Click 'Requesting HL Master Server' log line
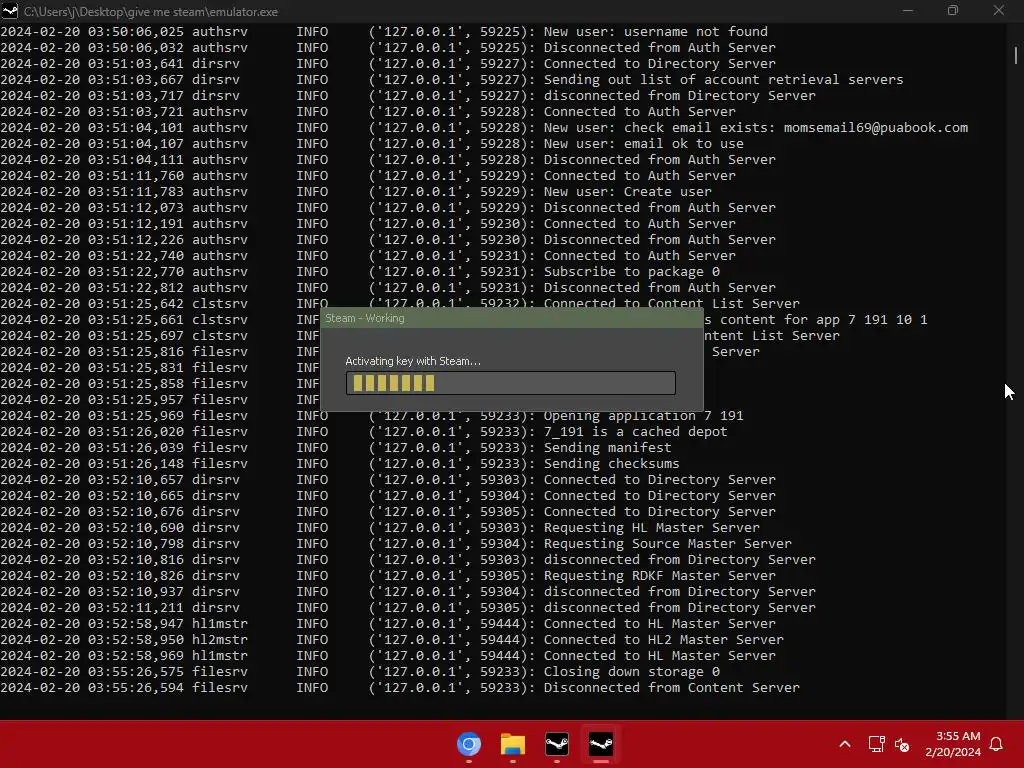The image size is (1024, 768). 652,528
